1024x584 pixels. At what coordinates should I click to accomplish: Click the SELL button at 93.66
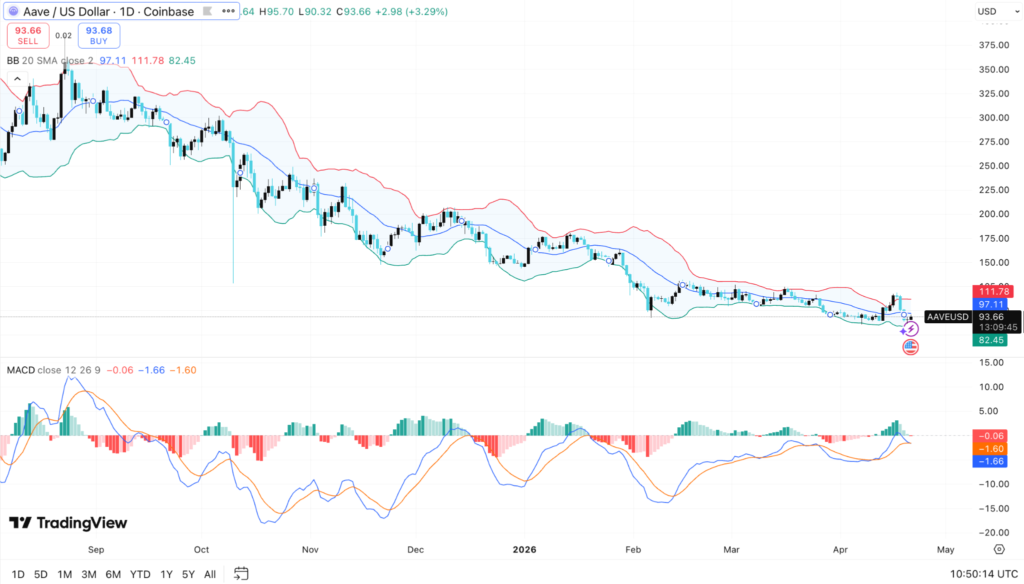pyautogui.click(x=27, y=35)
